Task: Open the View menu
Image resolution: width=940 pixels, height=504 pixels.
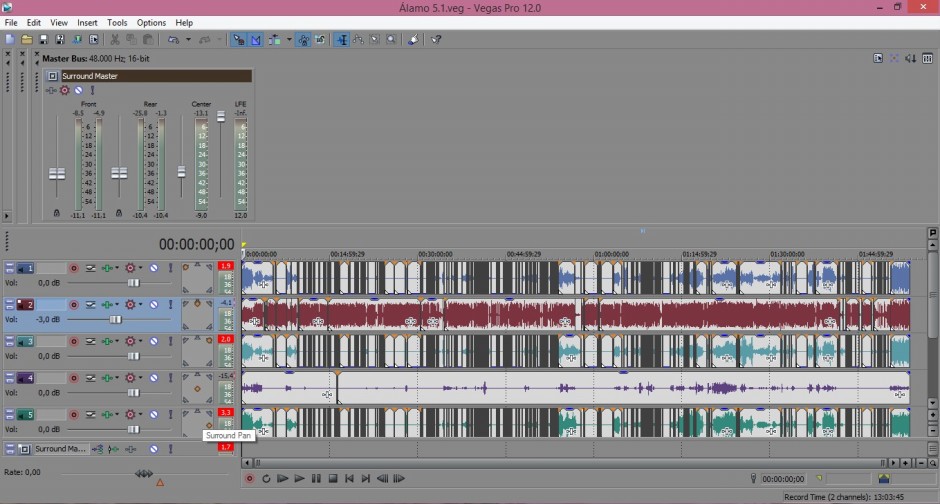Action: click(x=59, y=23)
